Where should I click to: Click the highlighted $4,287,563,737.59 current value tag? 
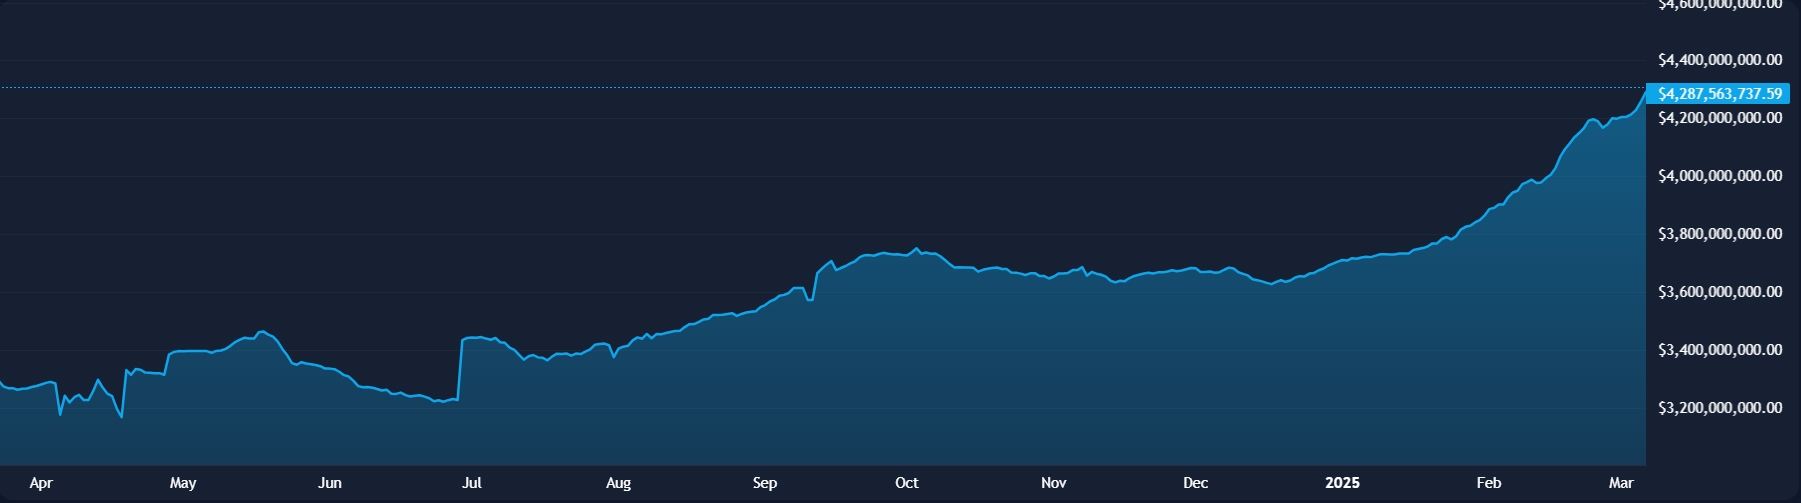(1719, 94)
